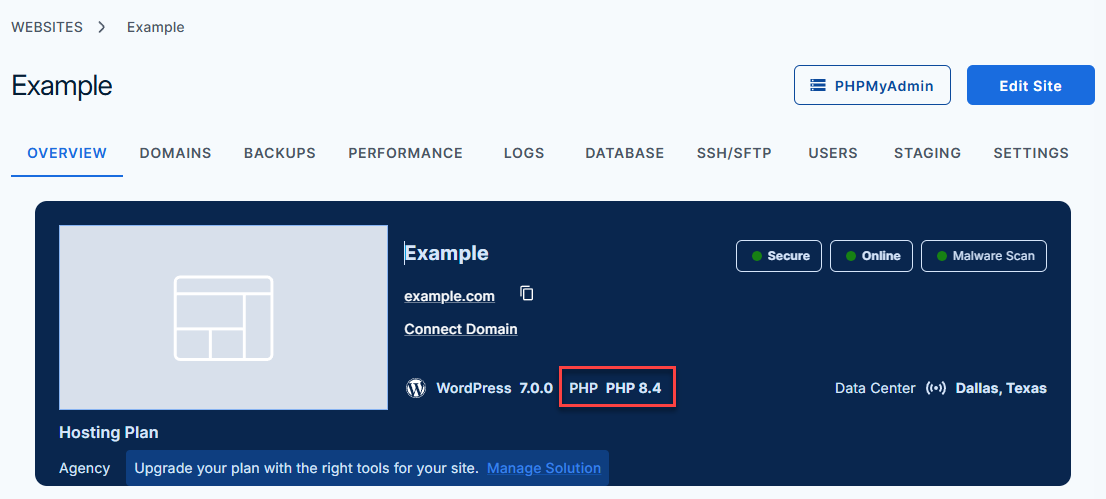Click the Dallas, Texas location text
The width and height of the screenshot is (1106, 499).
point(1001,388)
